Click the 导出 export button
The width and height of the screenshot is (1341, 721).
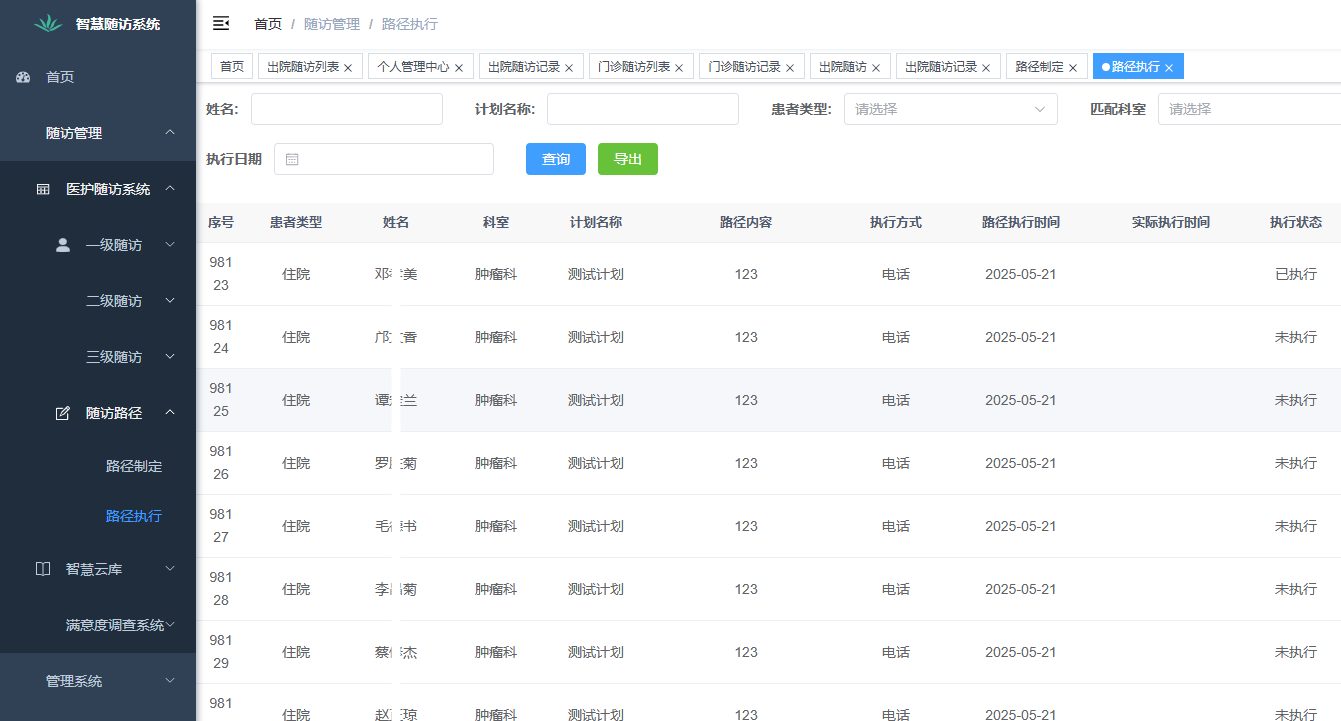[x=628, y=158]
